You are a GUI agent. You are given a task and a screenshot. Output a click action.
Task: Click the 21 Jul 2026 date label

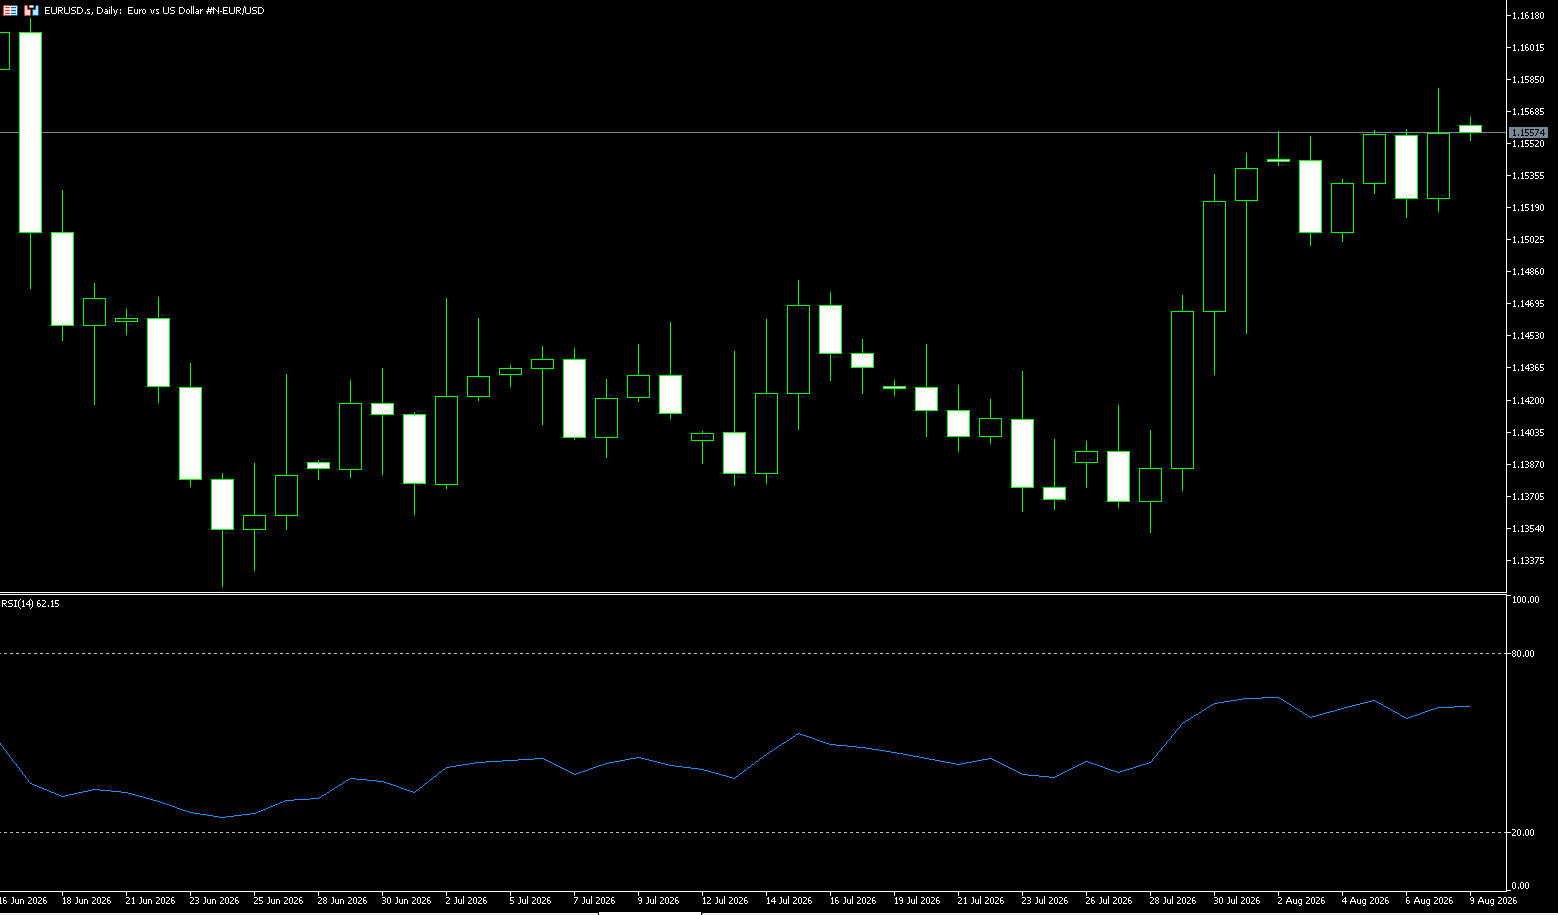click(981, 901)
